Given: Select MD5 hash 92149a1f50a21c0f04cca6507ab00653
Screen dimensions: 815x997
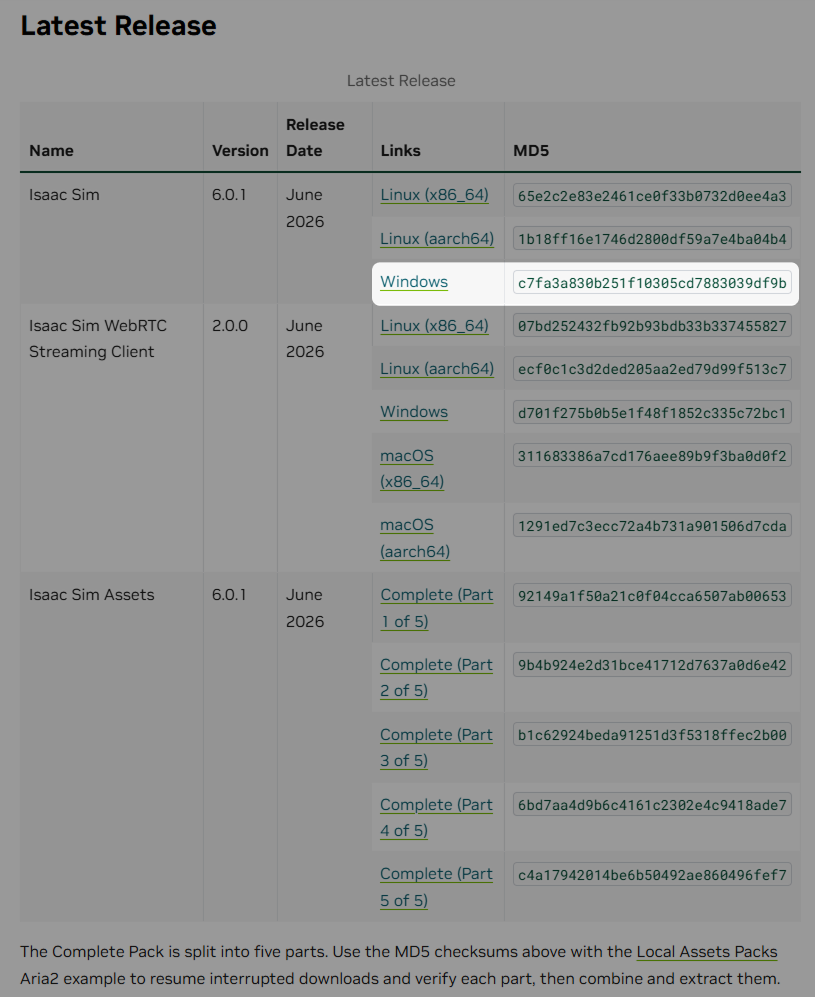Looking at the screenshot, I should (x=652, y=596).
